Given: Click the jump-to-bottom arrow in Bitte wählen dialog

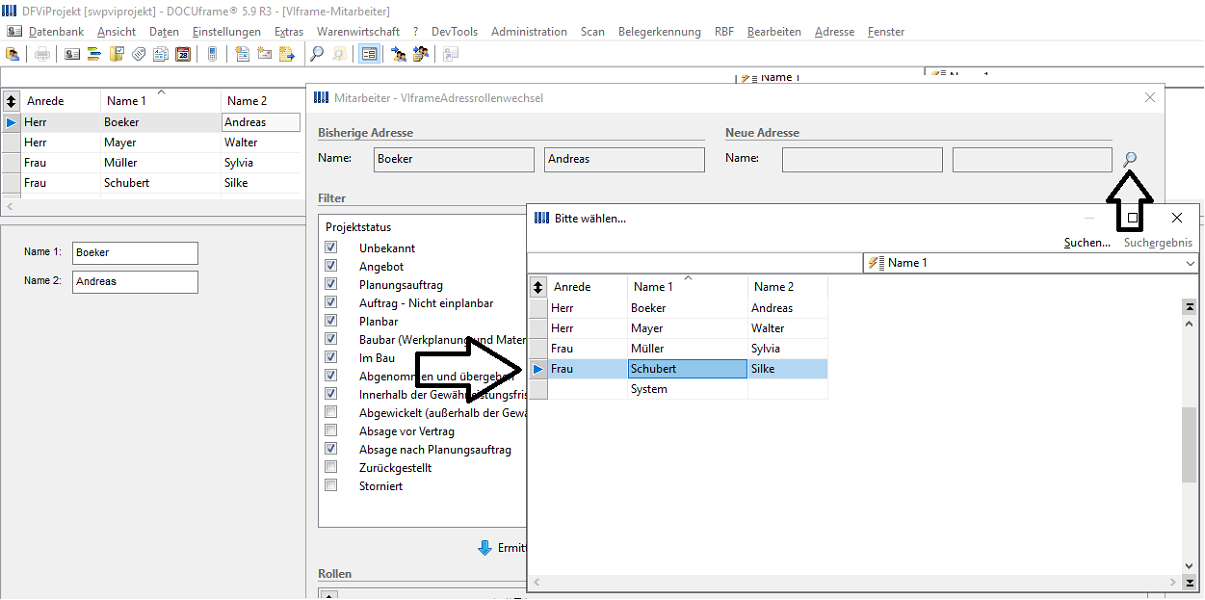Looking at the screenshot, I should click(1189, 583).
